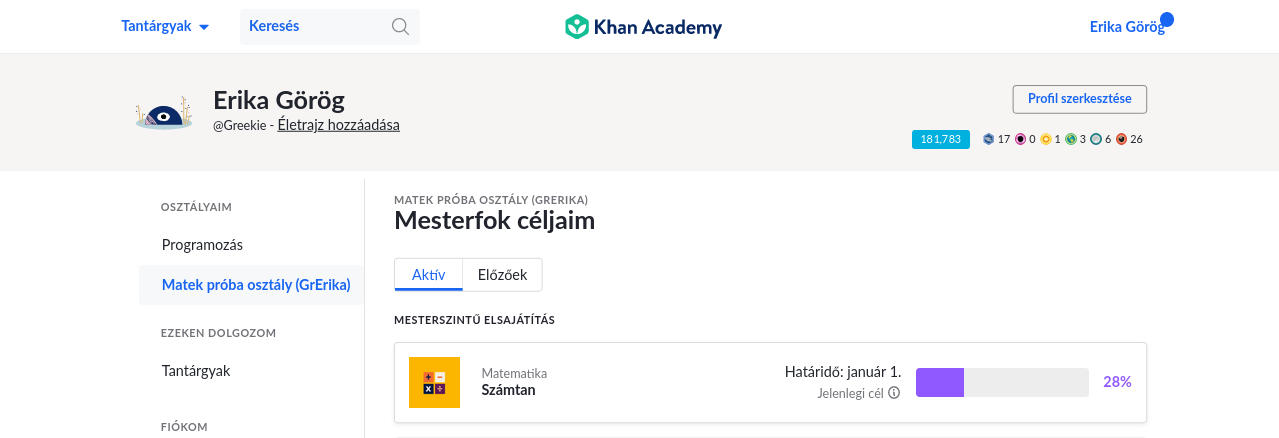Click the profile avatar image

164,112
